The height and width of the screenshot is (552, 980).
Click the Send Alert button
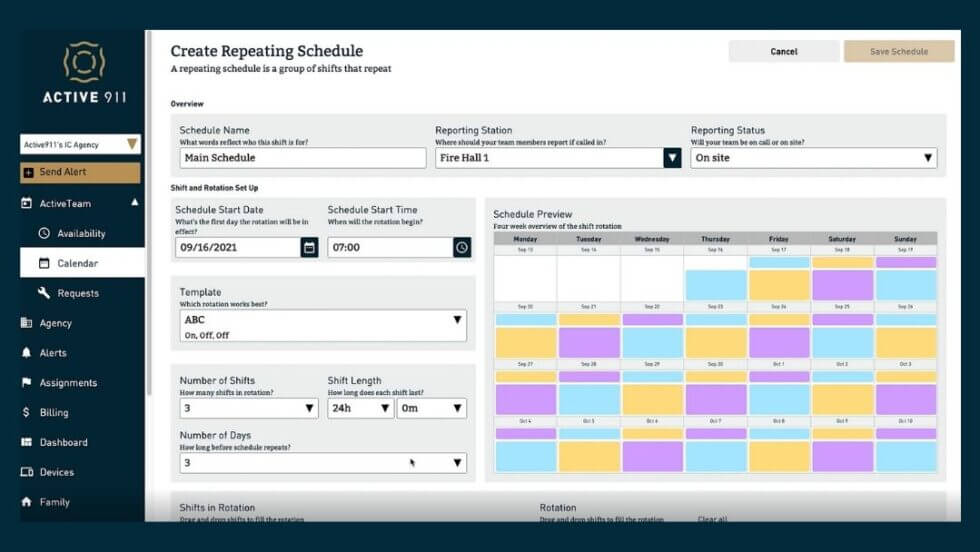click(x=80, y=172)
